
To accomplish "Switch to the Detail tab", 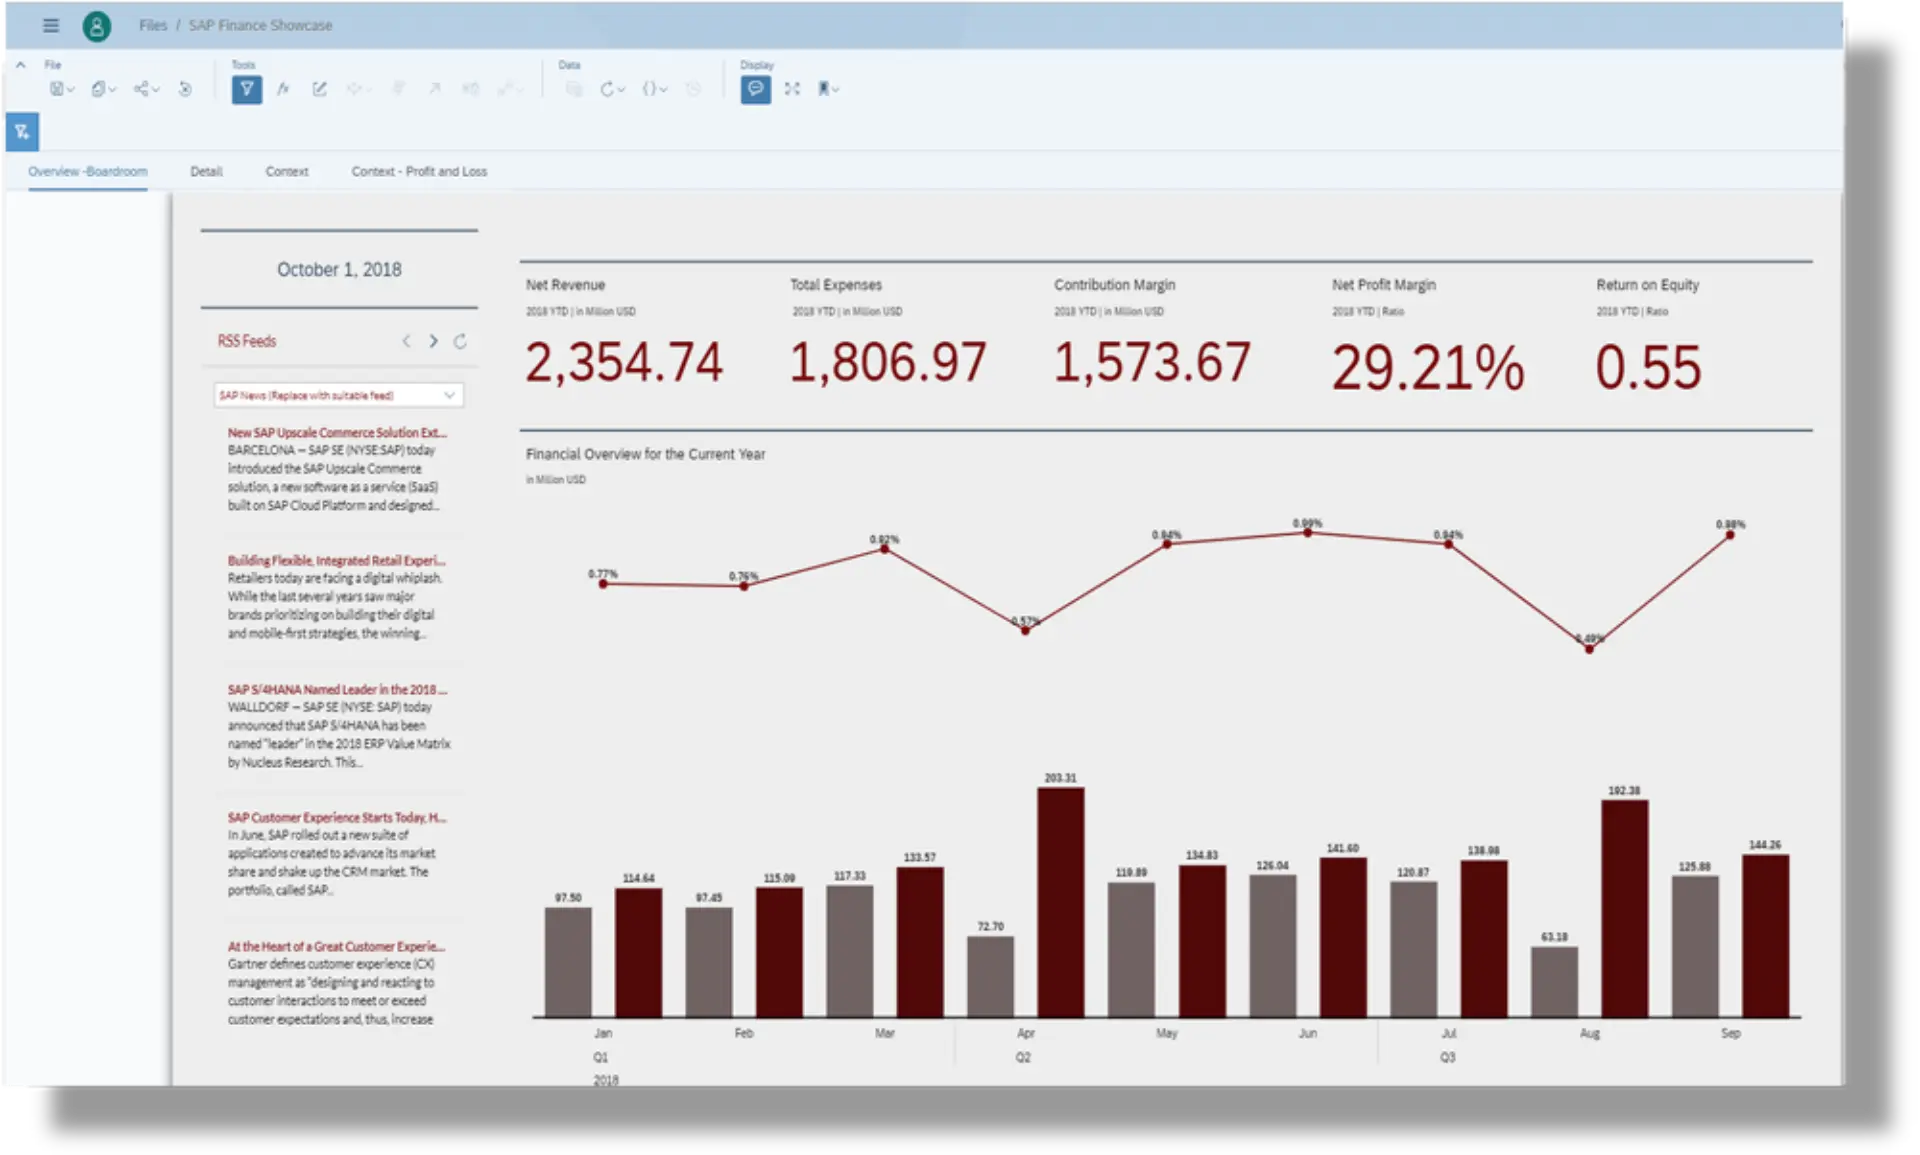I will coord(206,171).
